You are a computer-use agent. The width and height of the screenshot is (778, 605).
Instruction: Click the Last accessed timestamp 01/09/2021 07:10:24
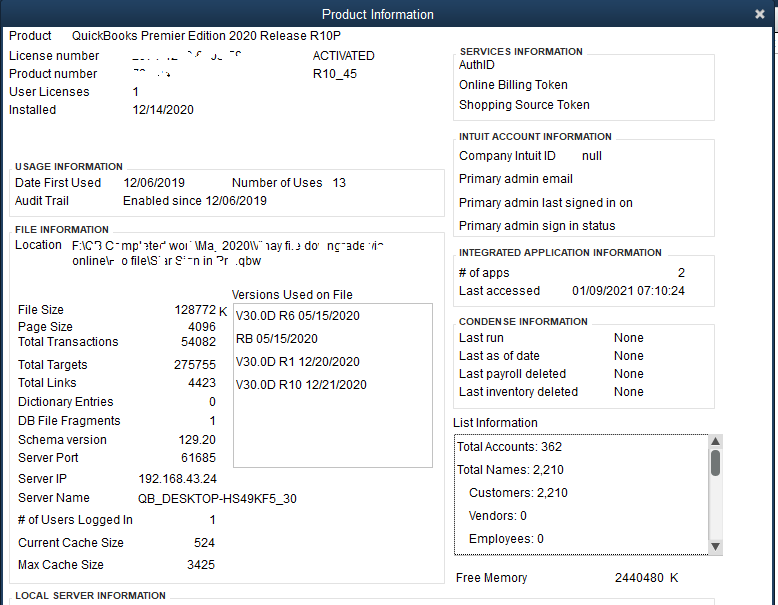628,291
